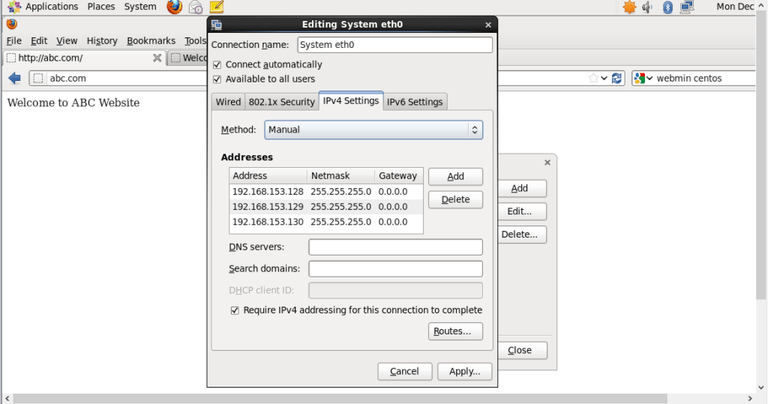Image resolution: width=768 pixels, height=404 pixels.
Task: Open the Firefox File menu
Action: [14, 41]
